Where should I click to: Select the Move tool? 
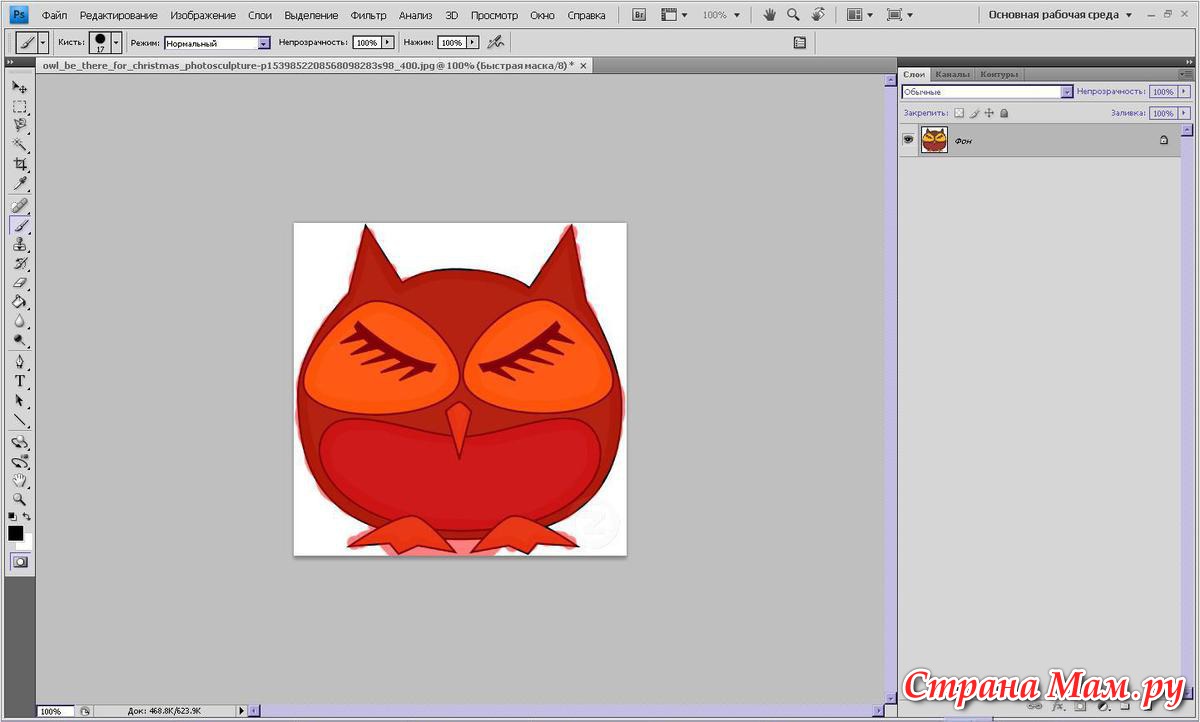[19, 87]
